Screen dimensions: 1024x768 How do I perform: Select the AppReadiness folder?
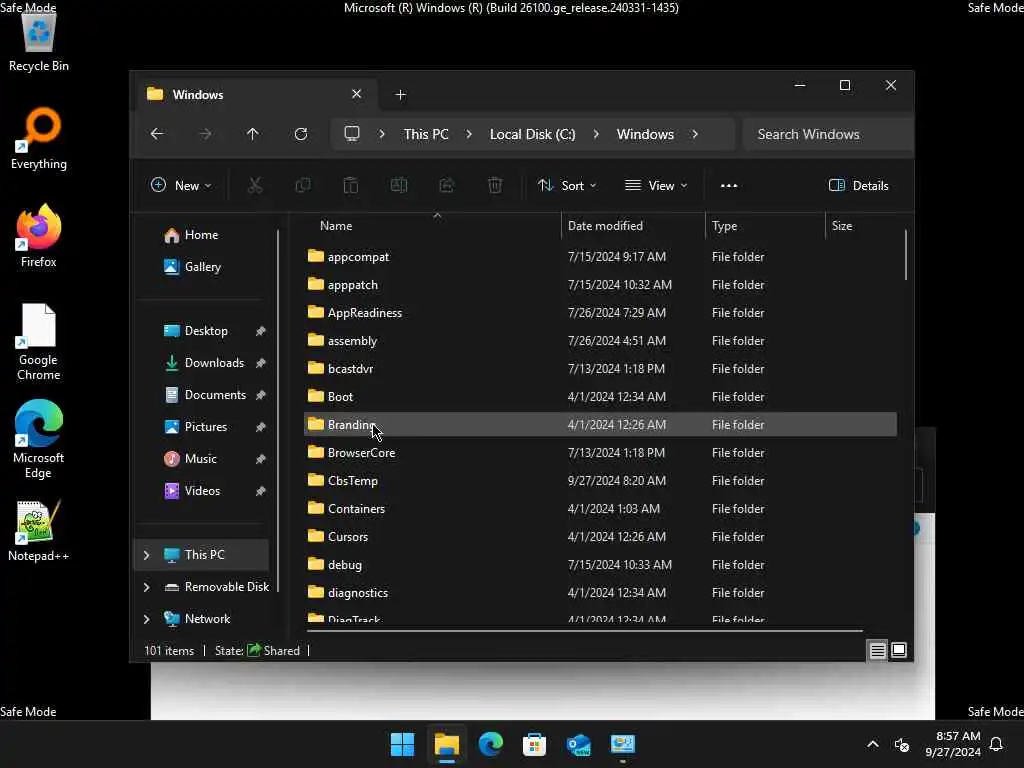600,313
